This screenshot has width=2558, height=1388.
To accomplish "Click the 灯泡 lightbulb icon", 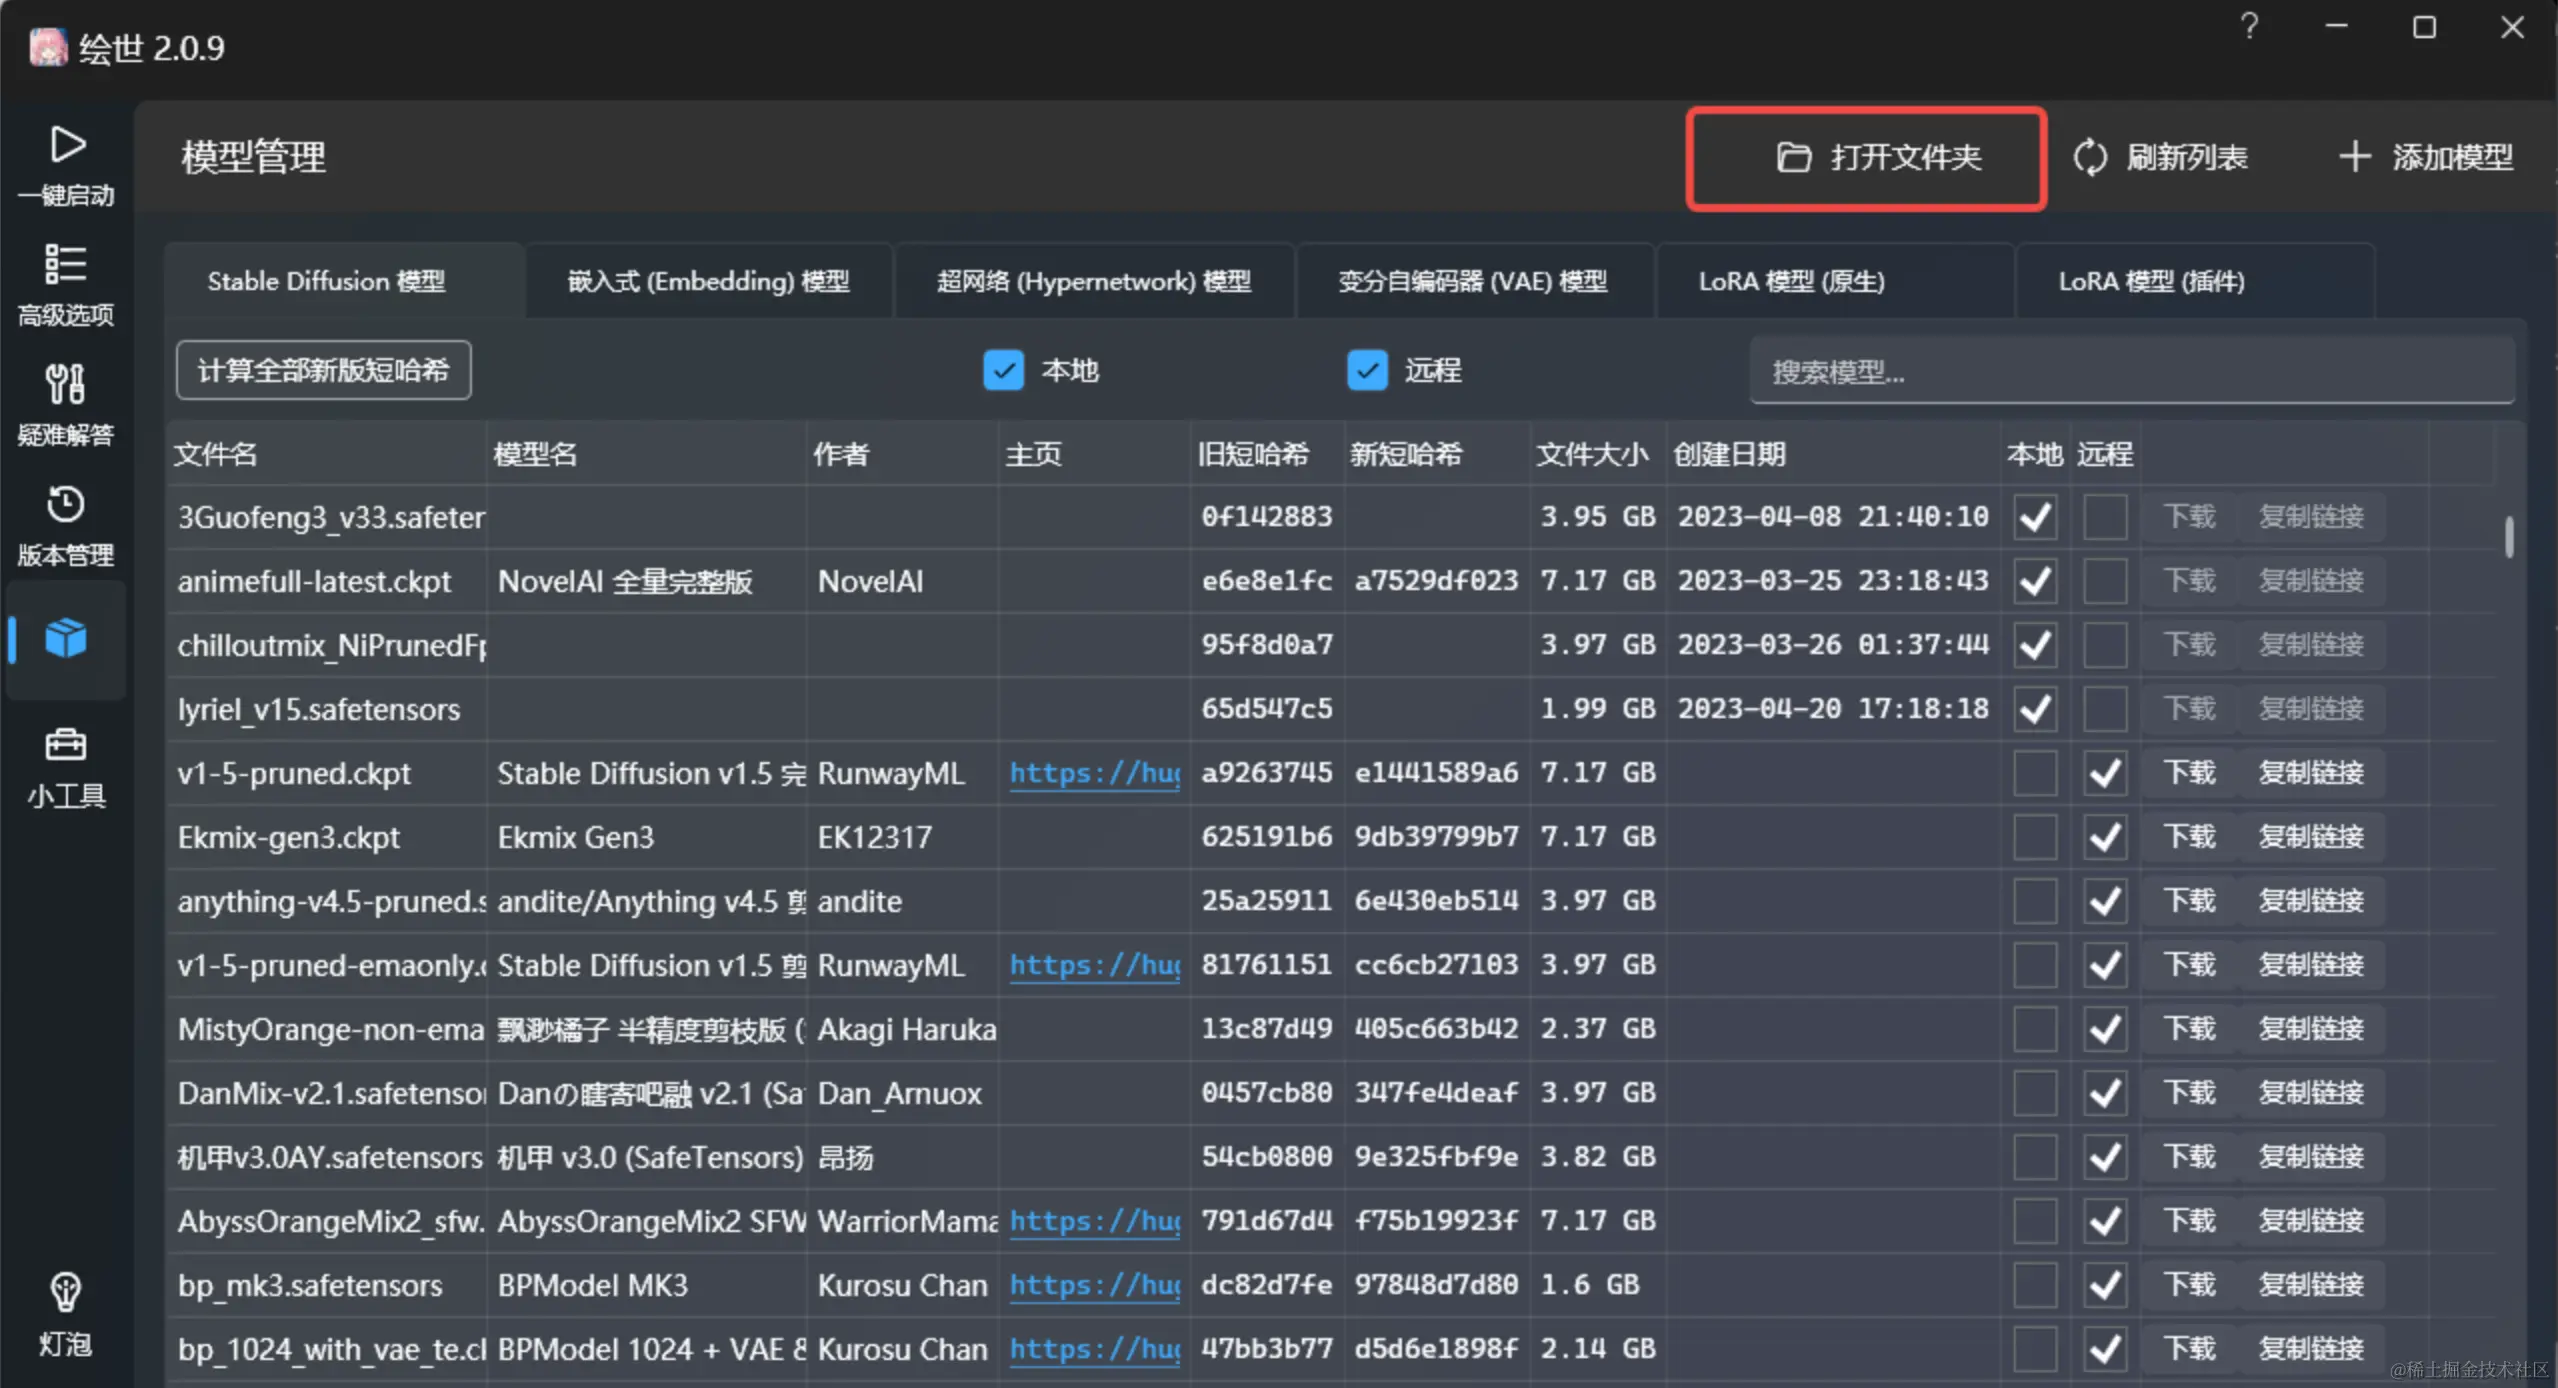I will (66, 1293).
